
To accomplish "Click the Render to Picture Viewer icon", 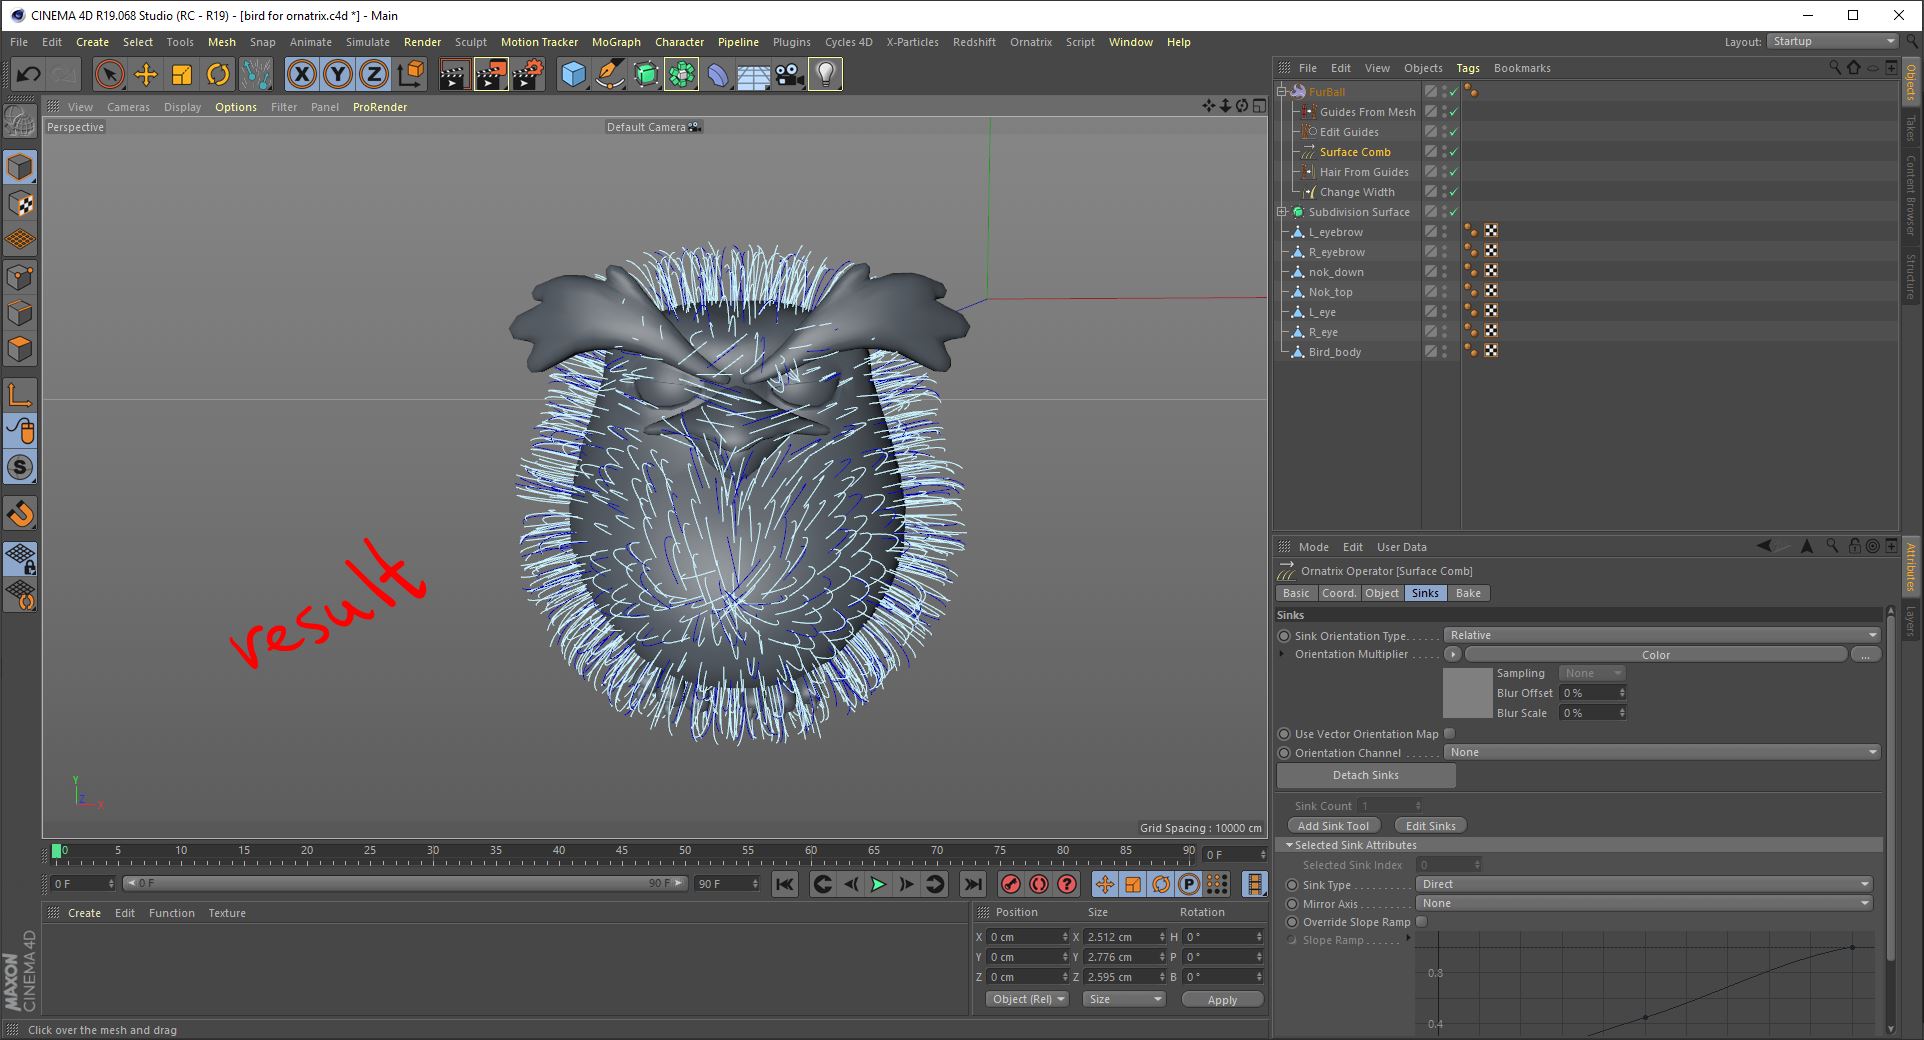I will click(x=490, y=75).
